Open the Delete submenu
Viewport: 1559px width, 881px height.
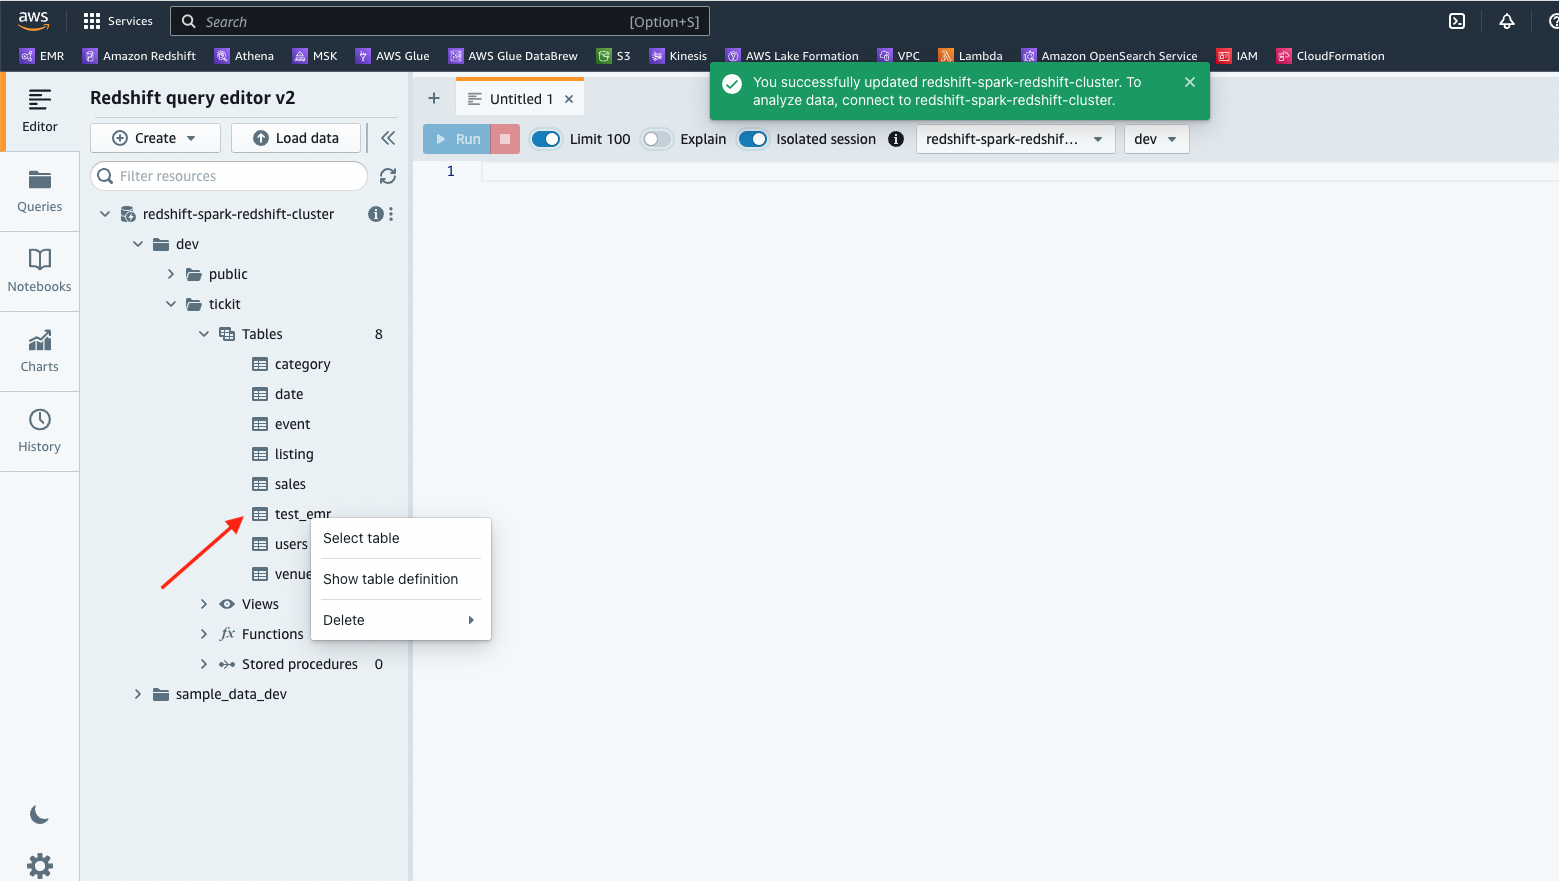[x=401, y=620]
